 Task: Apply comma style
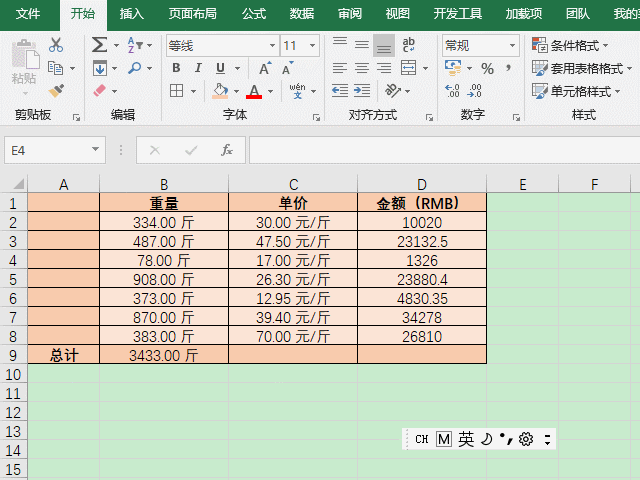pos(509,68)
